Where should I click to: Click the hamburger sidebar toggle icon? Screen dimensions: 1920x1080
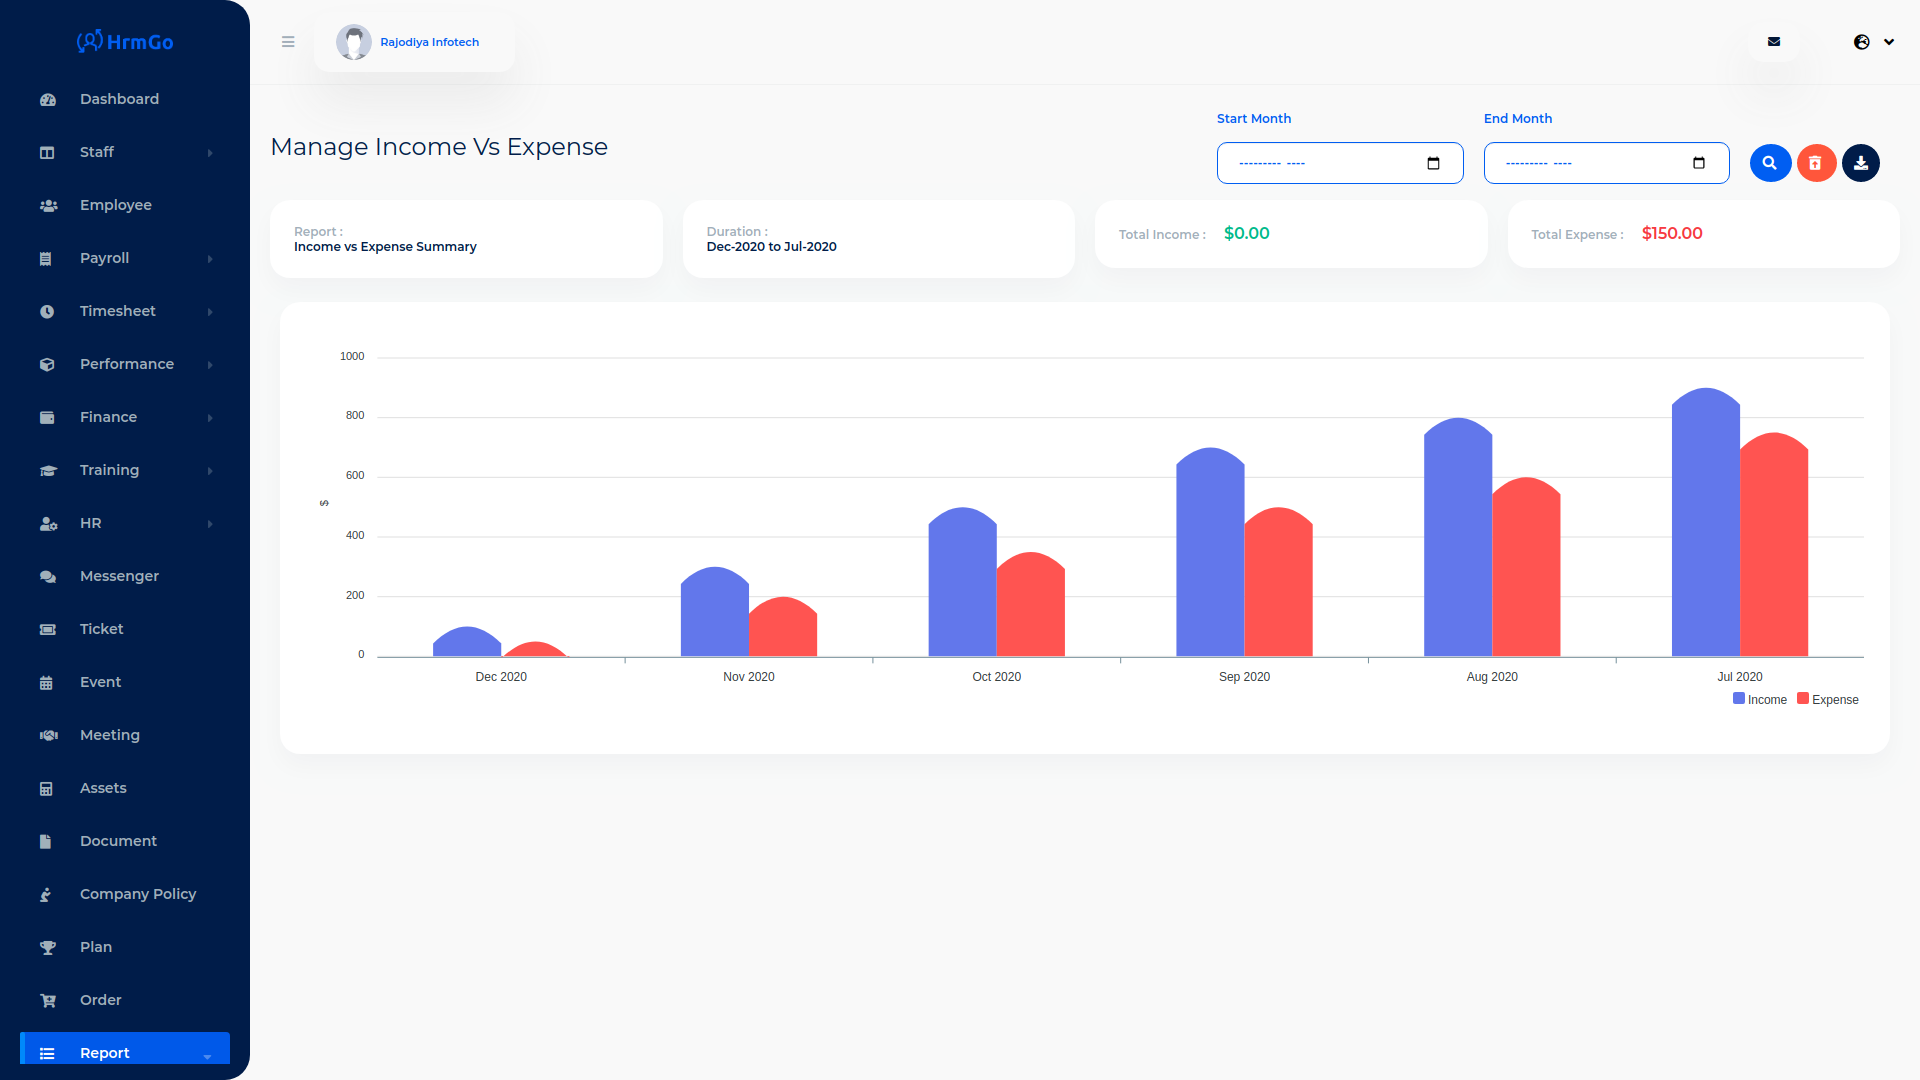click(288, 42)
